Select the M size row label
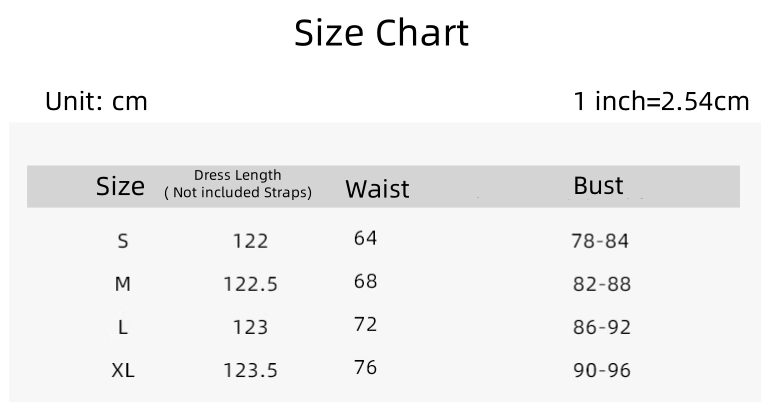The width and height of the screenshot is (764, 402). (123, 284)
